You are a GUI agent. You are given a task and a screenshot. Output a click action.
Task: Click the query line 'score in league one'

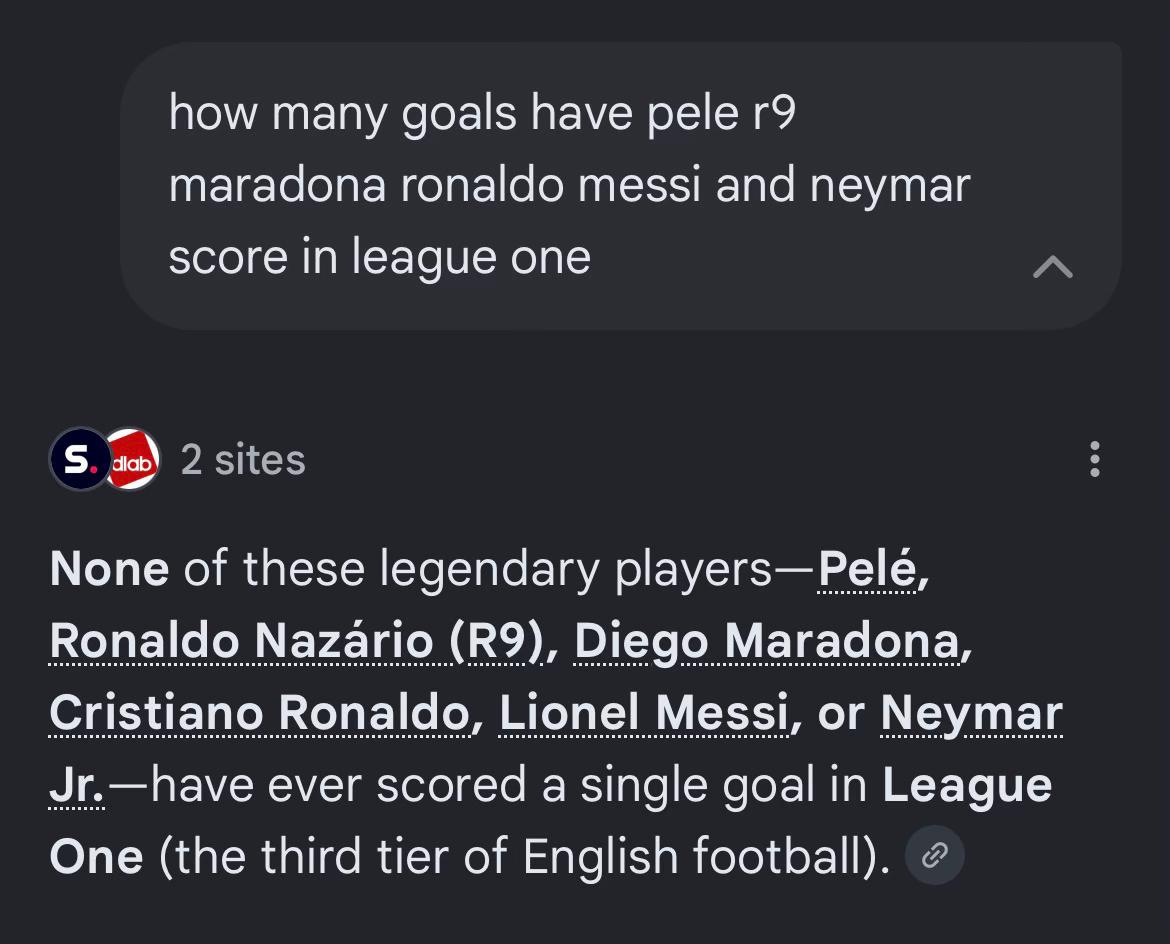(380, 257)
